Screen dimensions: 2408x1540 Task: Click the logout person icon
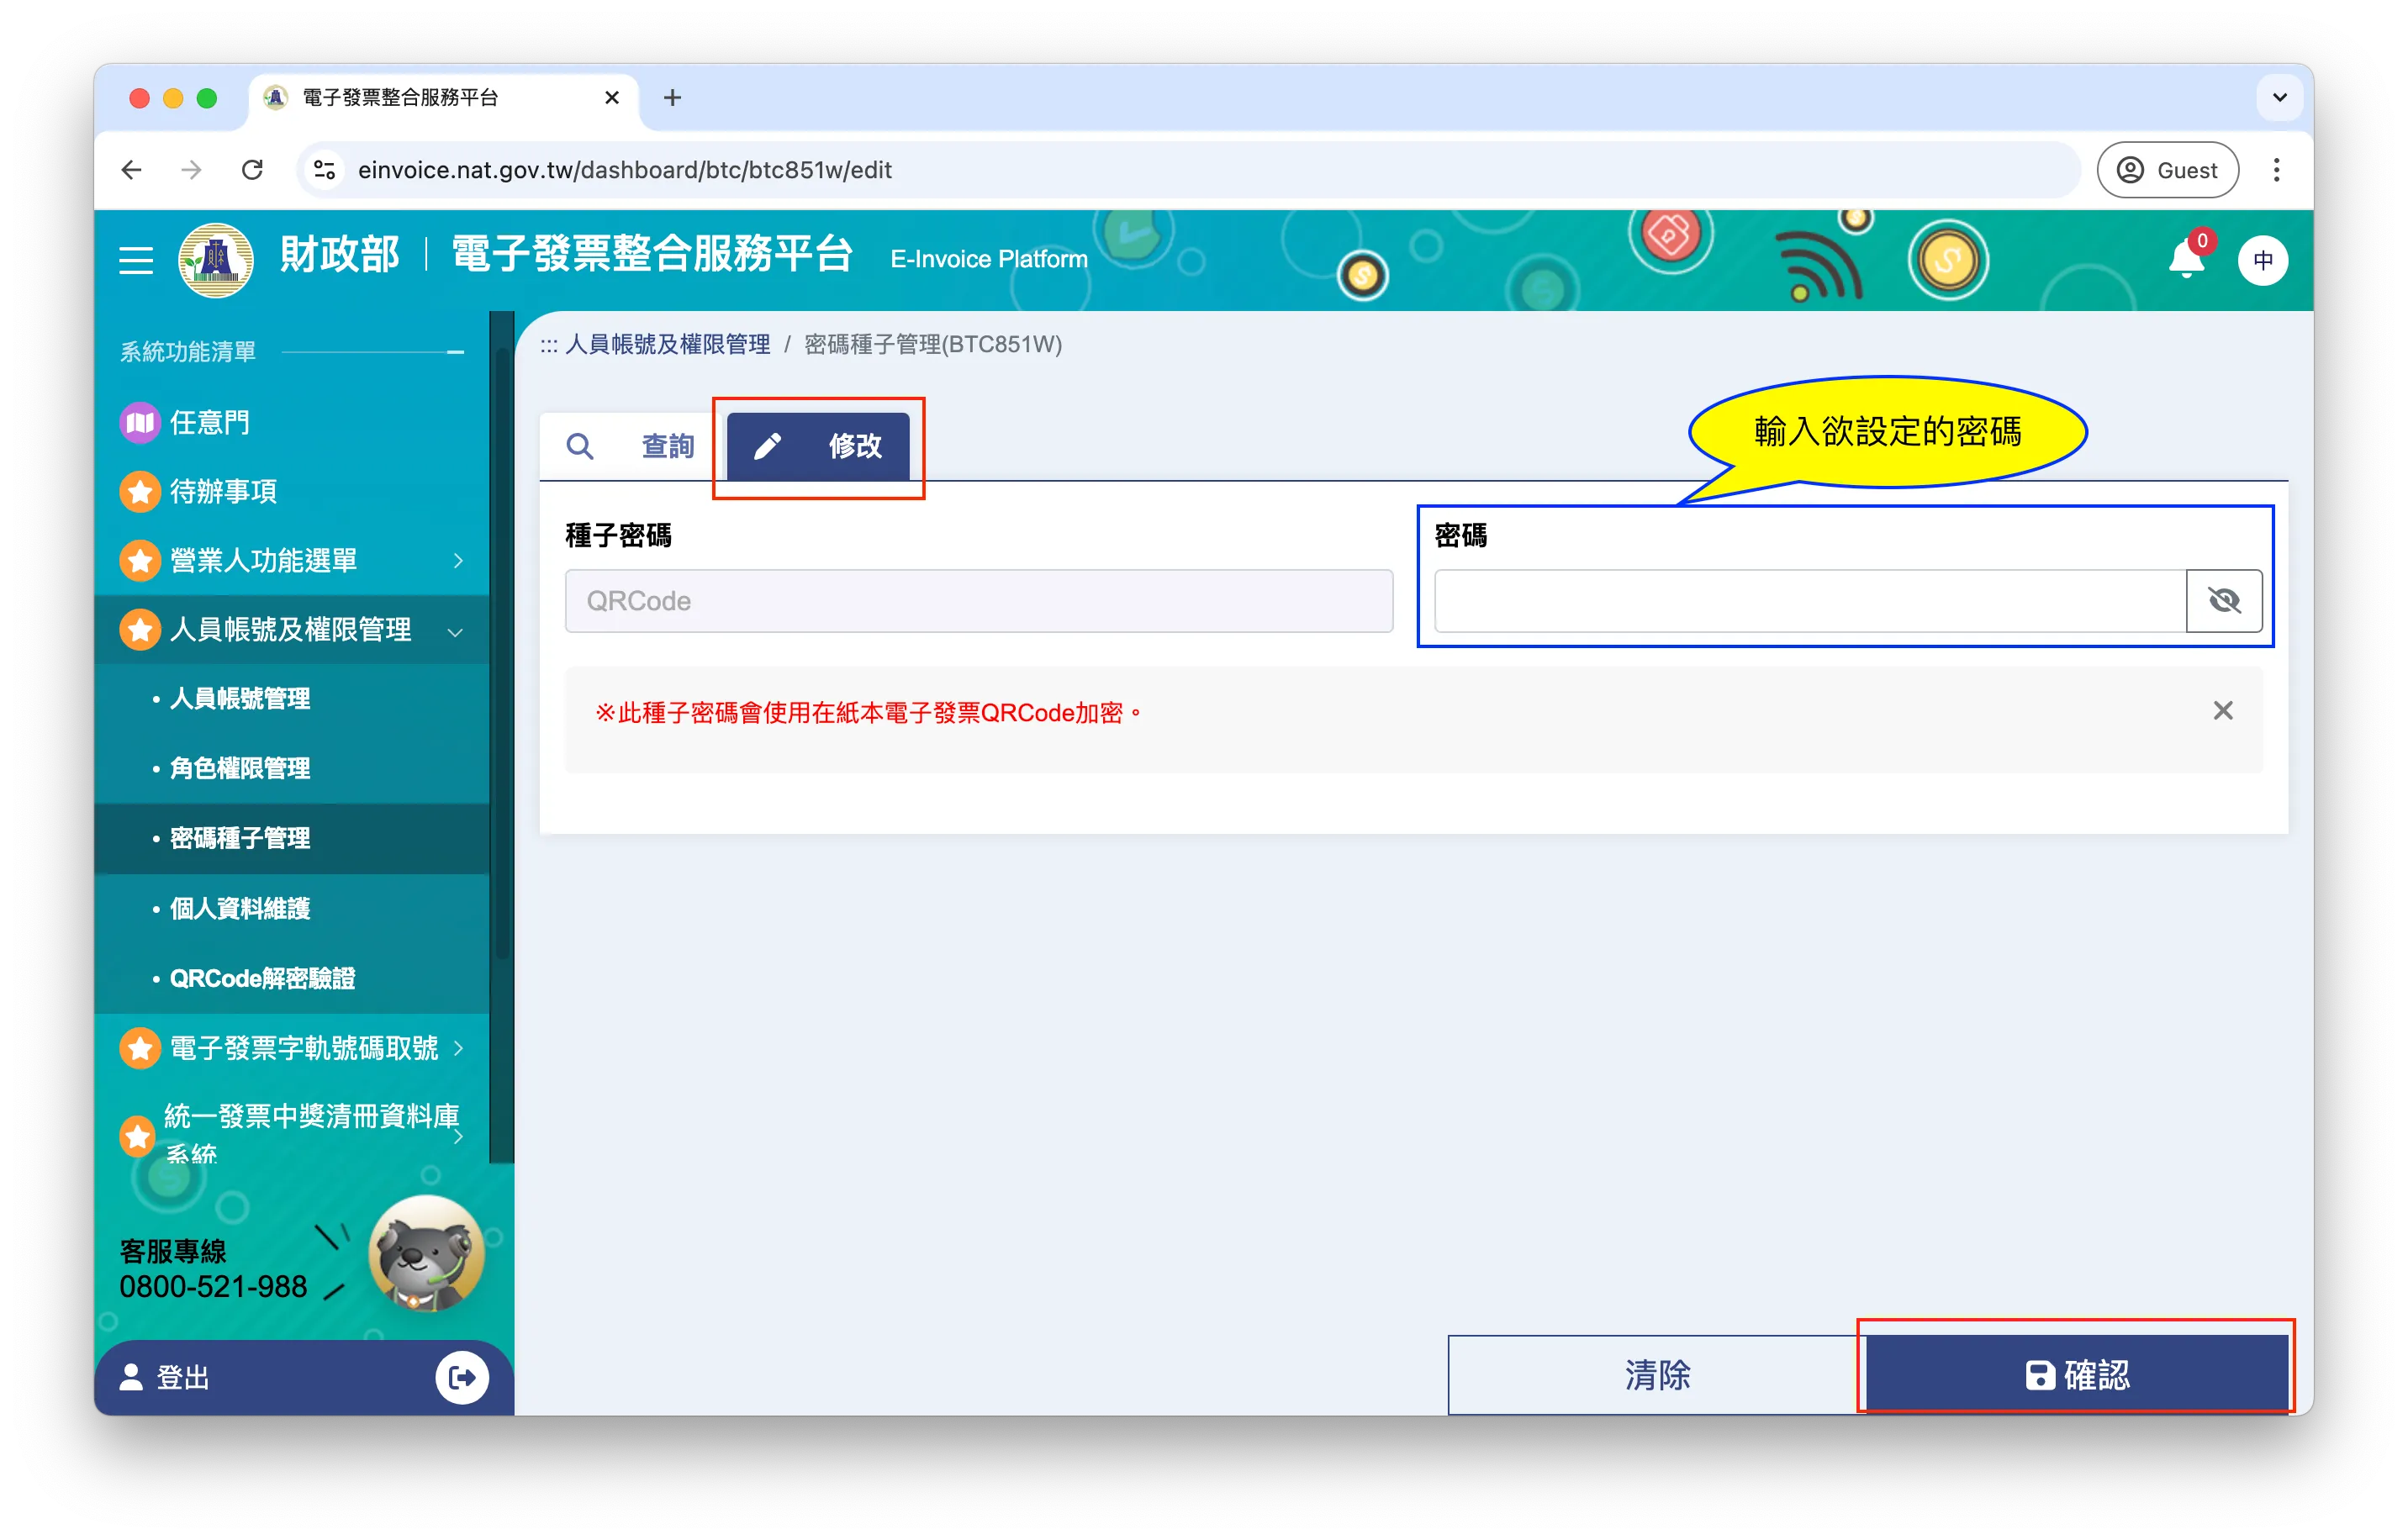tap(131, 1377)
